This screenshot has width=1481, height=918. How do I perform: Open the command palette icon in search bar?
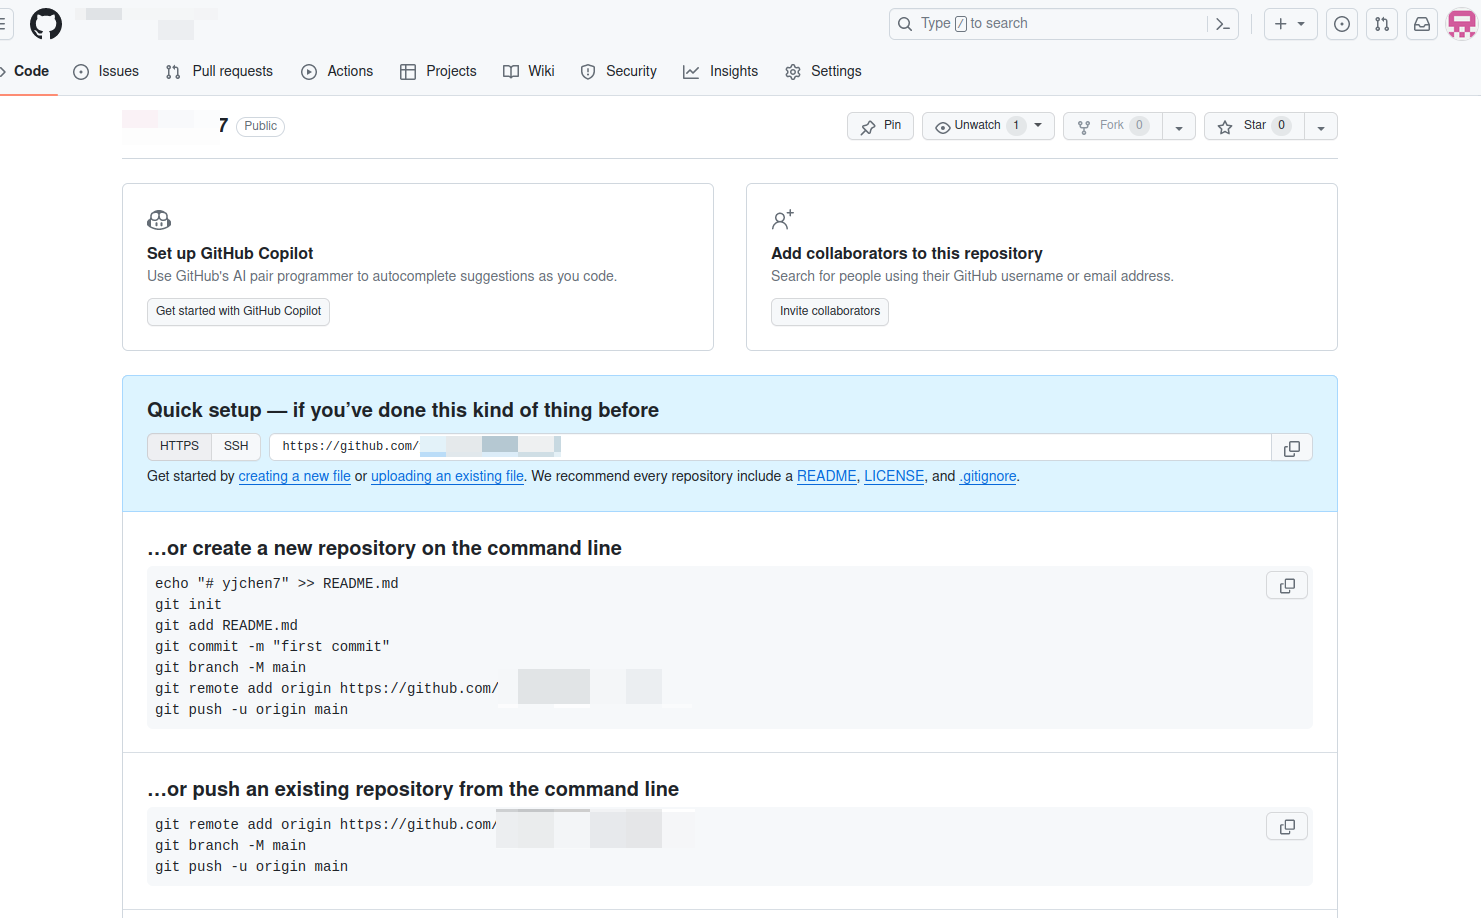1222,24
